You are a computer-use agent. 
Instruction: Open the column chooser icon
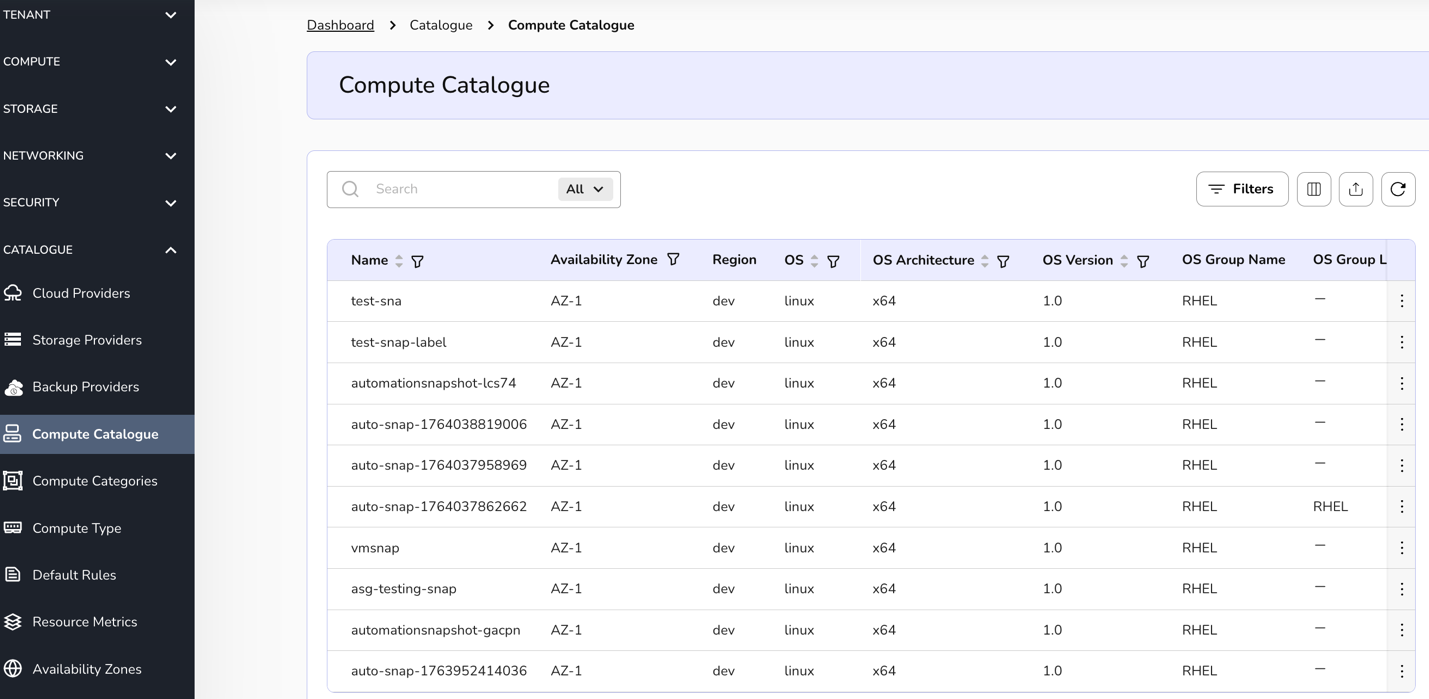[1313, 189]
